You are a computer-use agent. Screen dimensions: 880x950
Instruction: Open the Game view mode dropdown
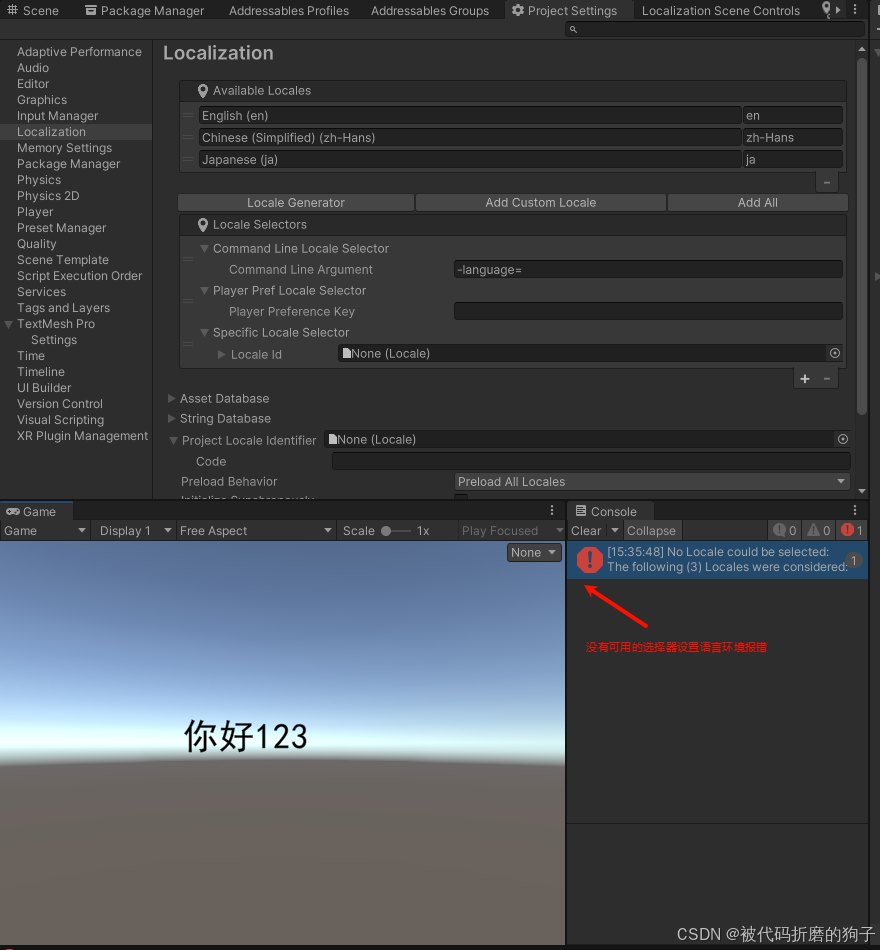tap(45, 531)
